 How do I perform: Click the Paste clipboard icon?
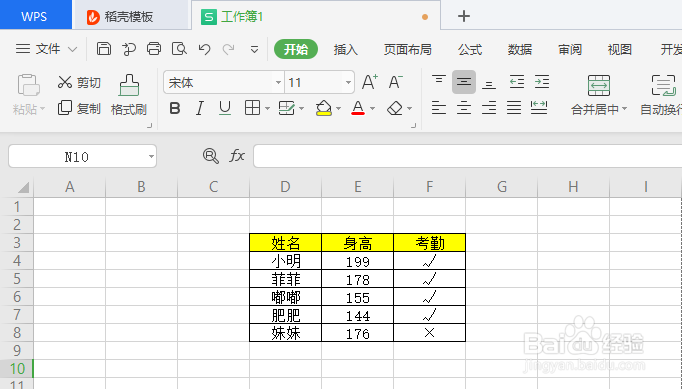pyautogui.click(x=29, y=84)
